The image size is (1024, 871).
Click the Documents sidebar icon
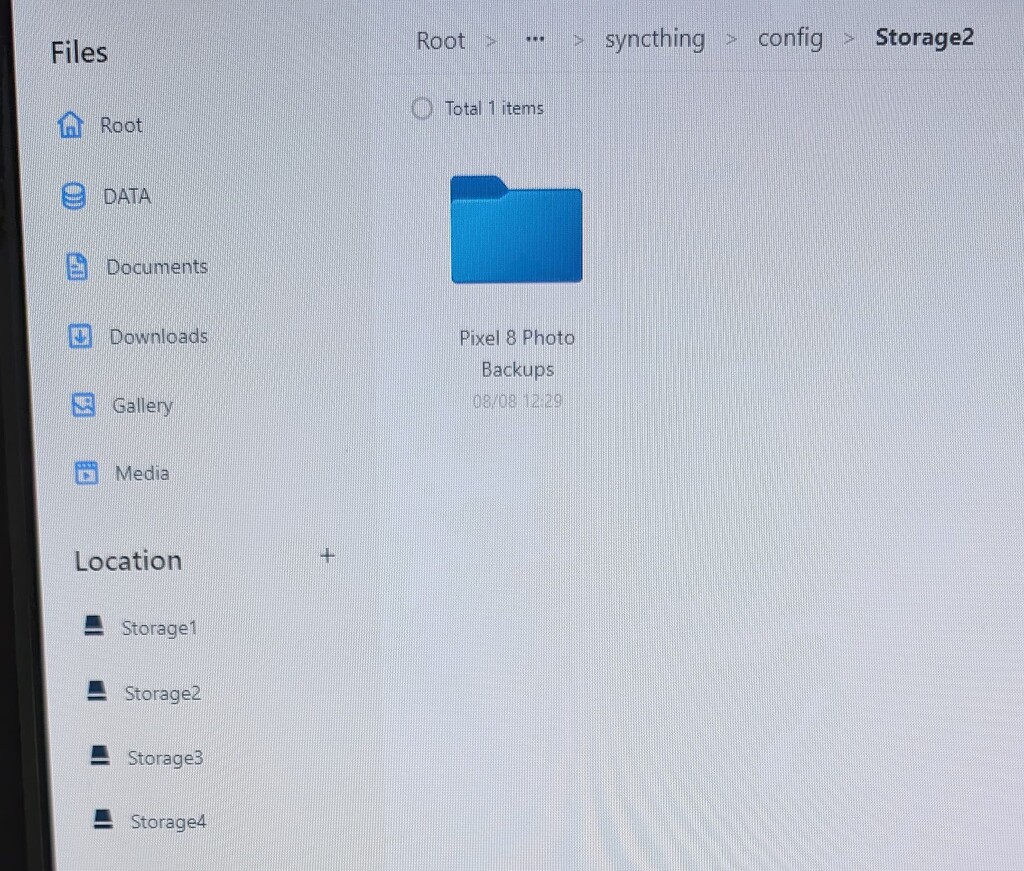pos(76,266)
